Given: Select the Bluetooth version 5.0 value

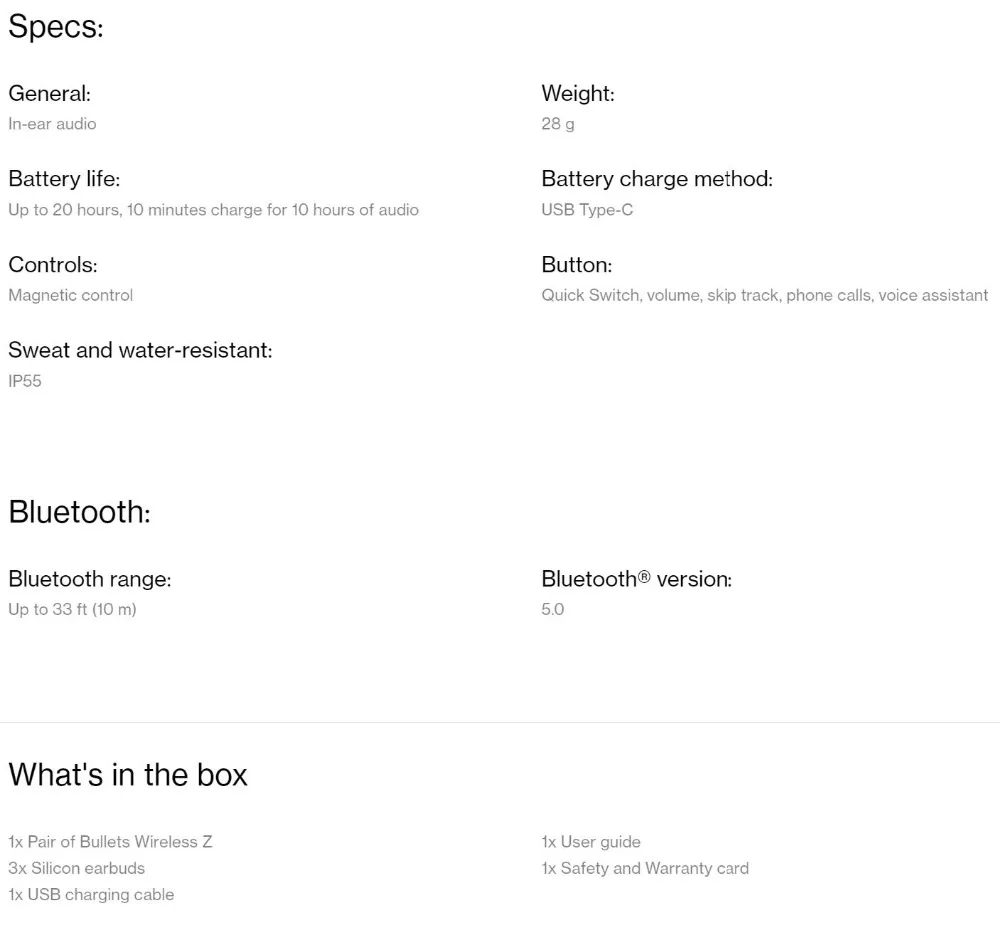Looking at the screenshot, I should 553,609.
